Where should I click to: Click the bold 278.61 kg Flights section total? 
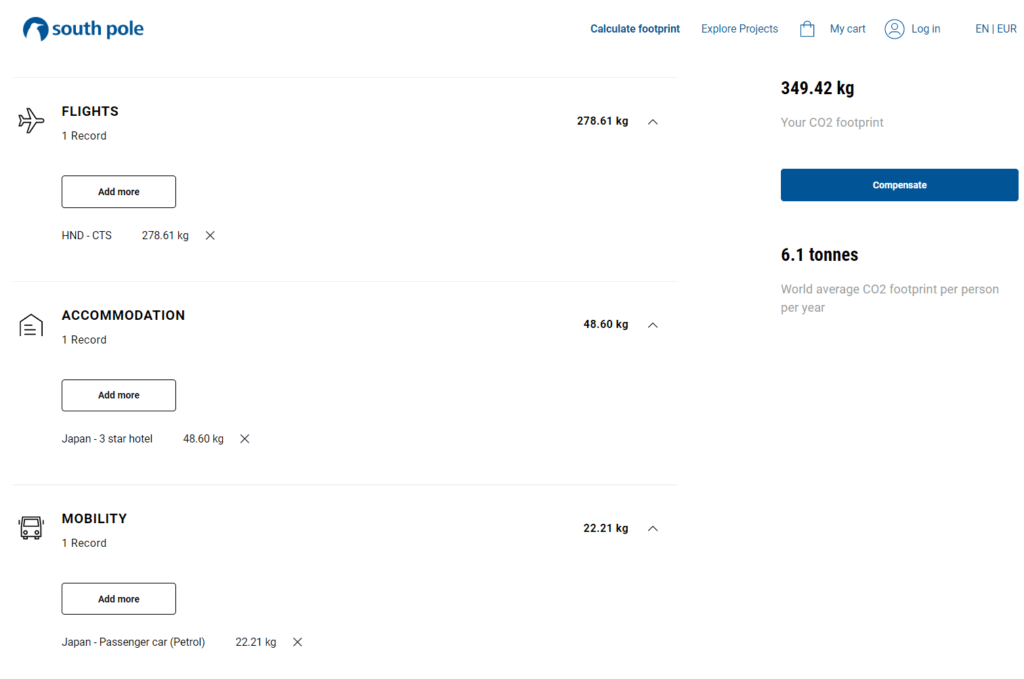(602, 121)
